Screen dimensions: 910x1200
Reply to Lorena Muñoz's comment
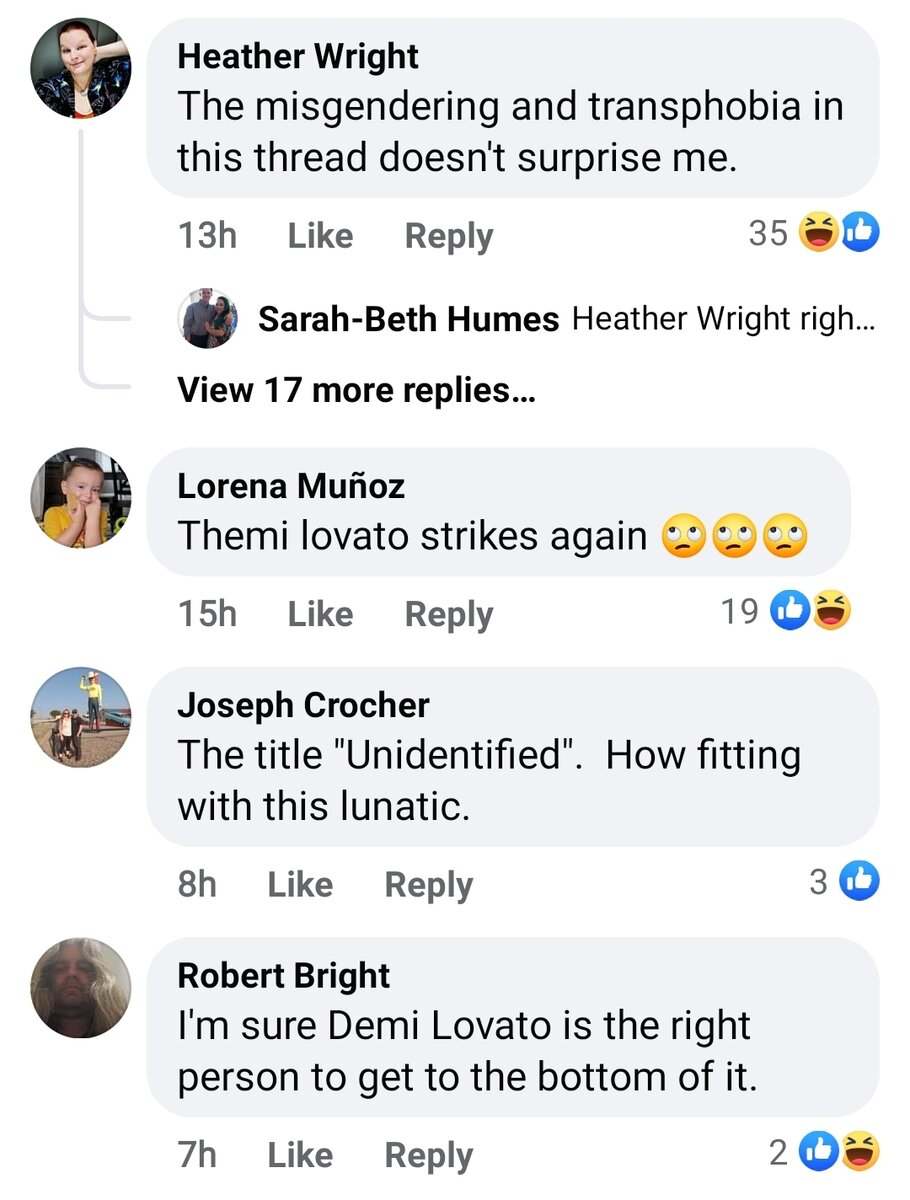449,614
